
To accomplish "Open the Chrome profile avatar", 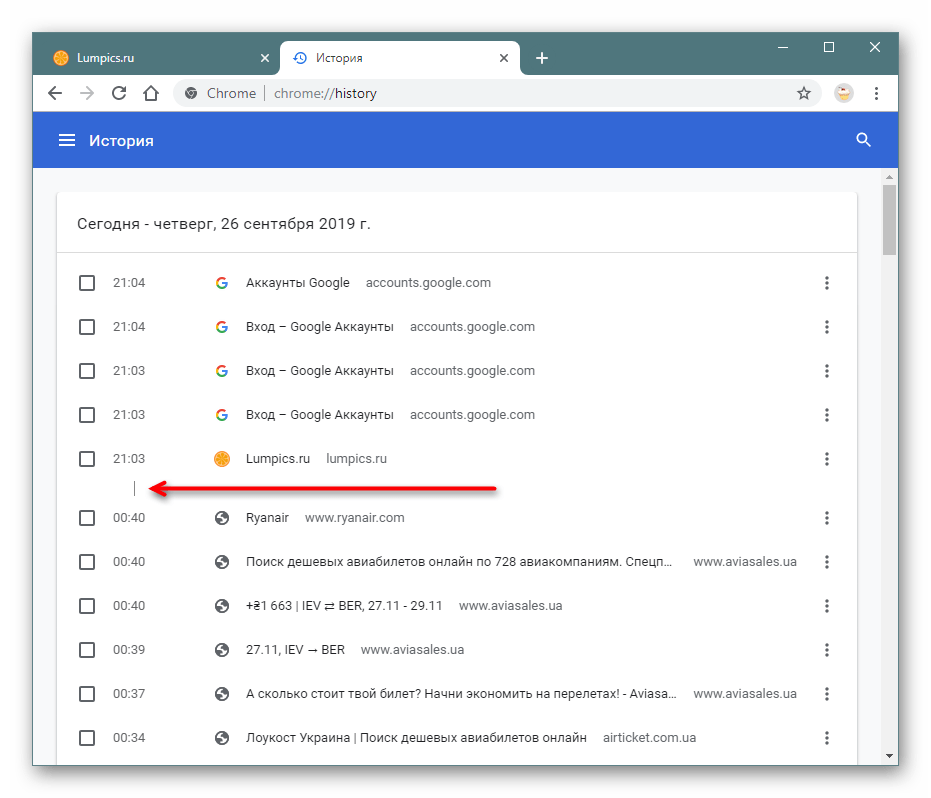I will (844, 93).
